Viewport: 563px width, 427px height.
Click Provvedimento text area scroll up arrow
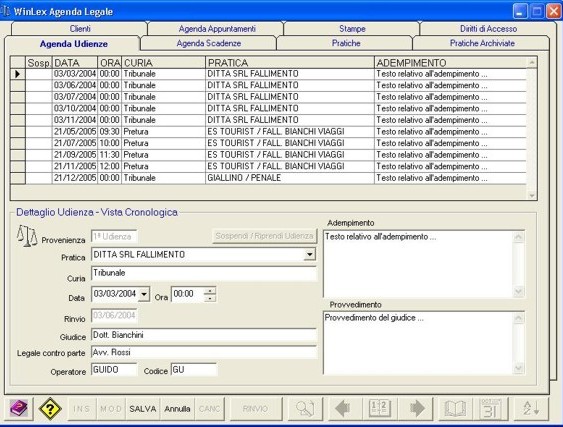(518, 318)
